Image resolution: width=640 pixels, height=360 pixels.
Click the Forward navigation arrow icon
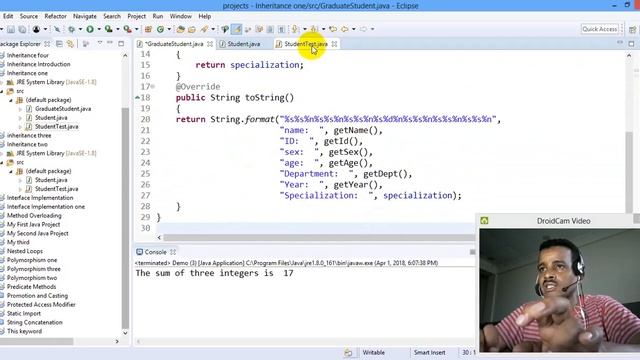pyautogui.click(x=363, y=29)
